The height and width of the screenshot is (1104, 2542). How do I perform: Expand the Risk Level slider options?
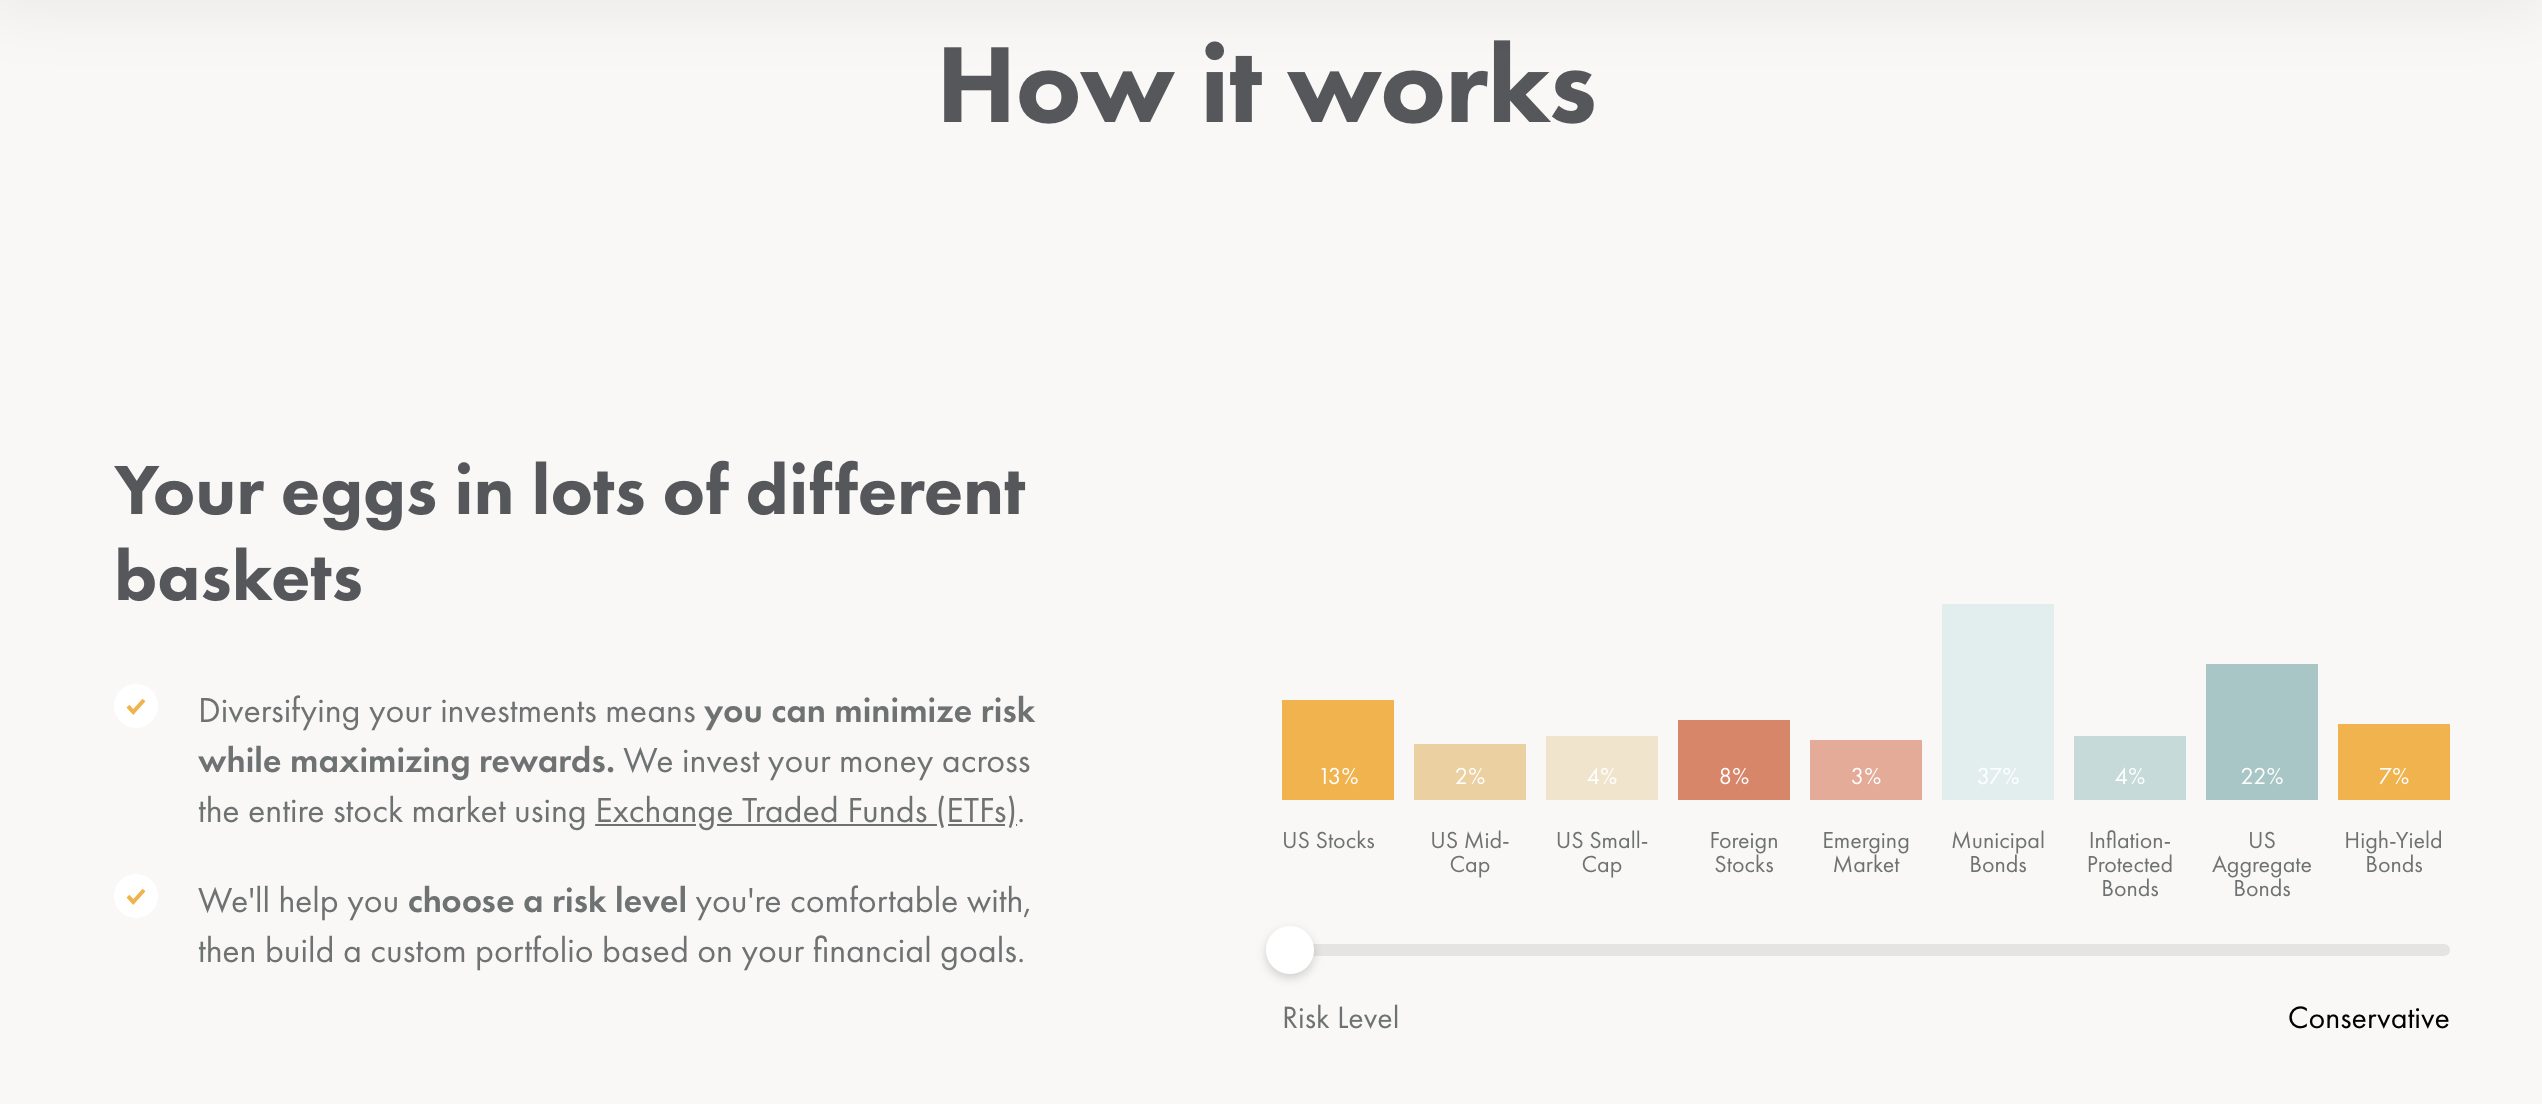click(x=1294, y=947)
